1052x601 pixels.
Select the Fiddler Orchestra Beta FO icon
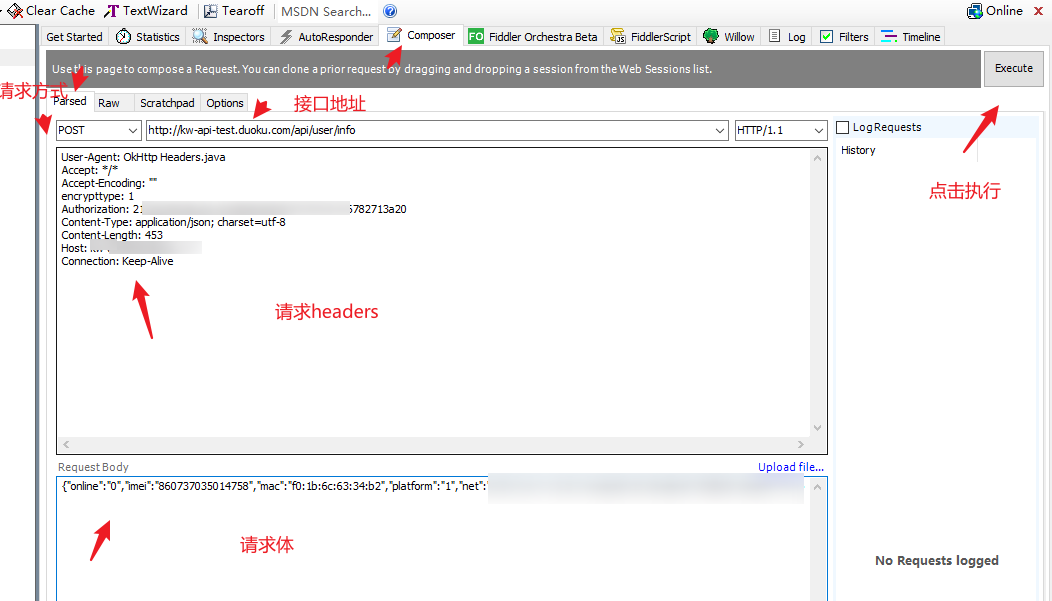click(474, 36)
